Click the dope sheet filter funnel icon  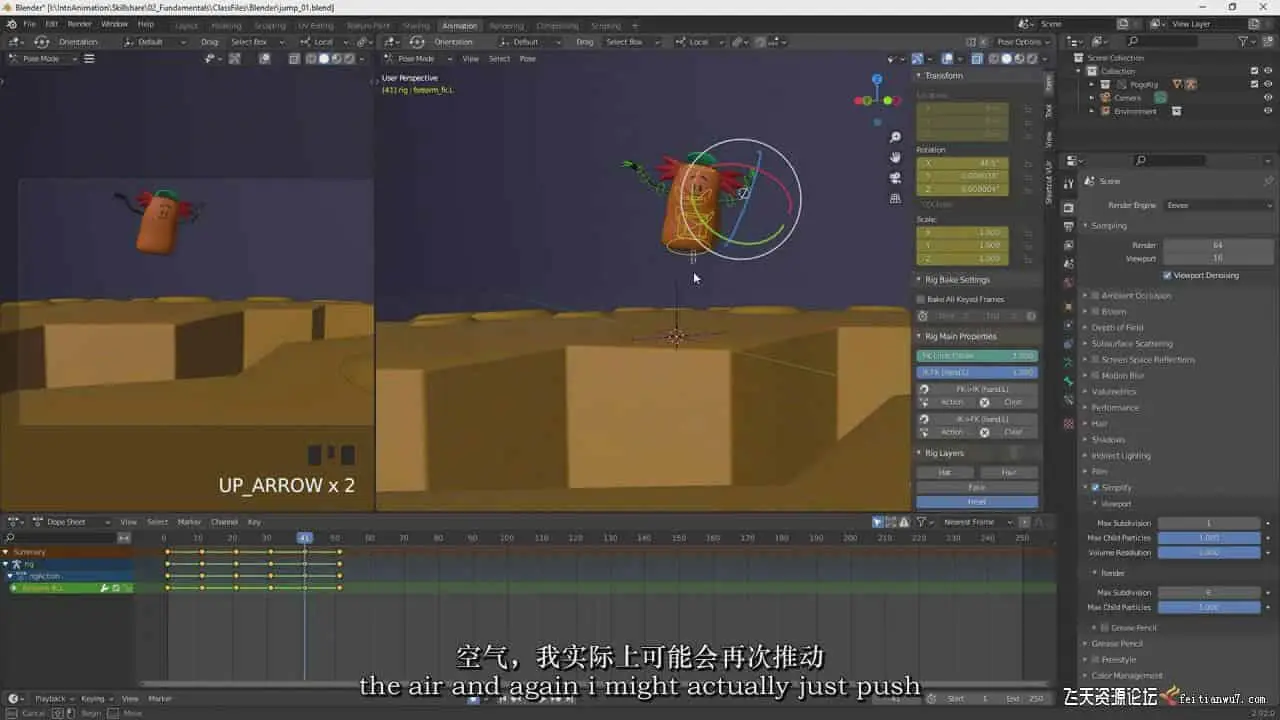[921, 522]
